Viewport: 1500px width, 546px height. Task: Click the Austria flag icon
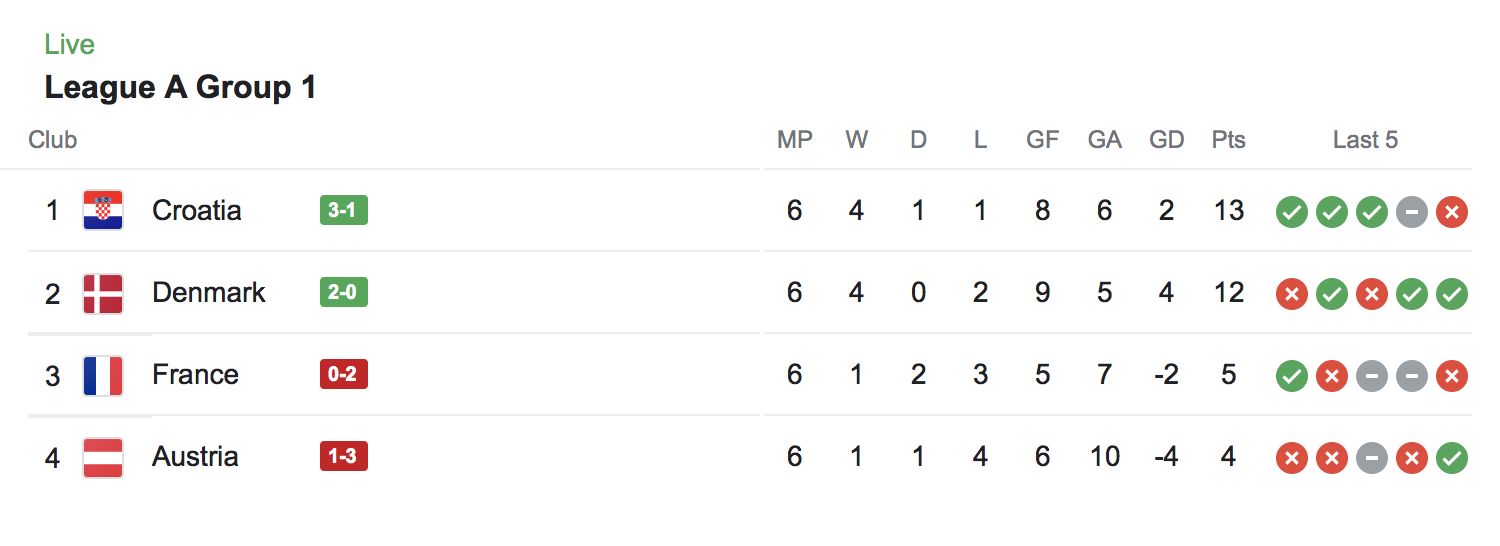pyautogui.click(x=103, y=457)
